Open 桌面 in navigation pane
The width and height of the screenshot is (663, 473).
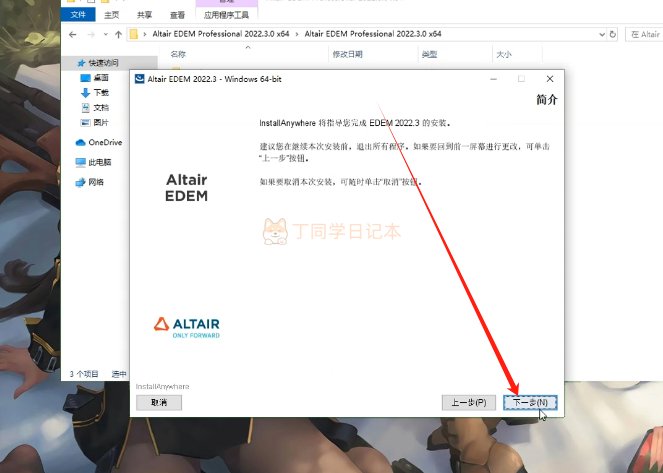pos(101,78)
